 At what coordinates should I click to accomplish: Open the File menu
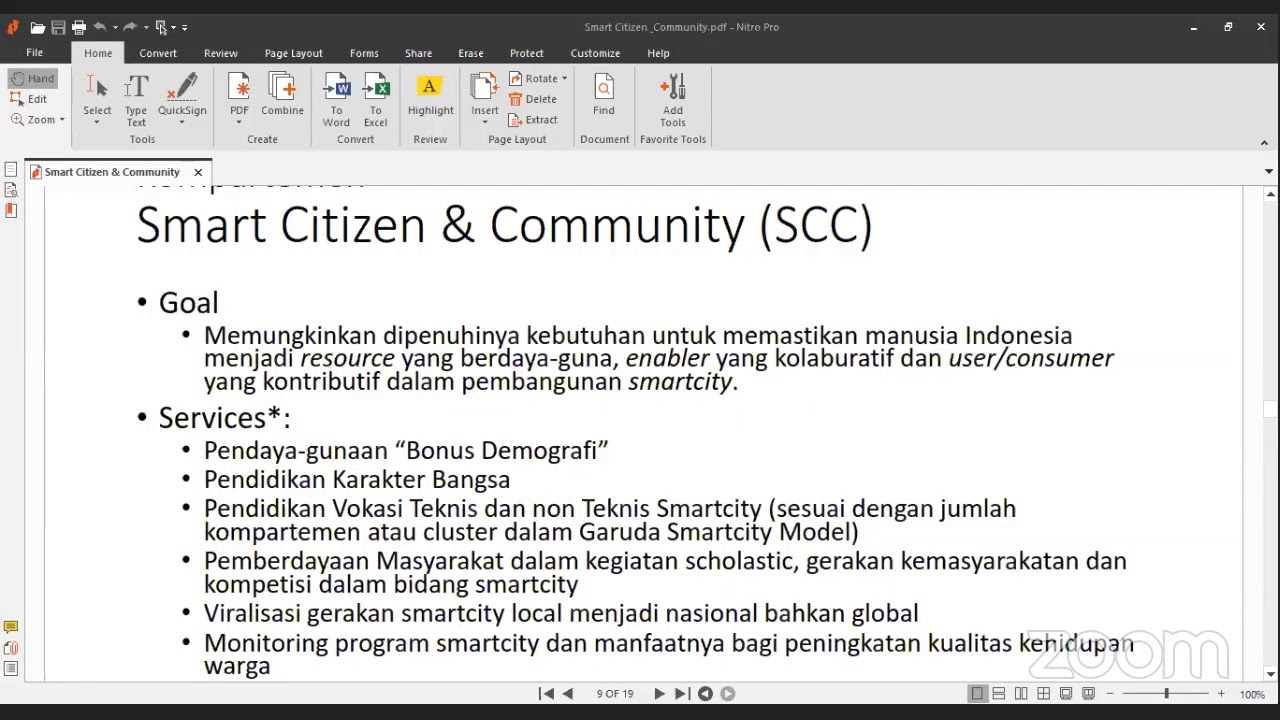tap(35, 53)
